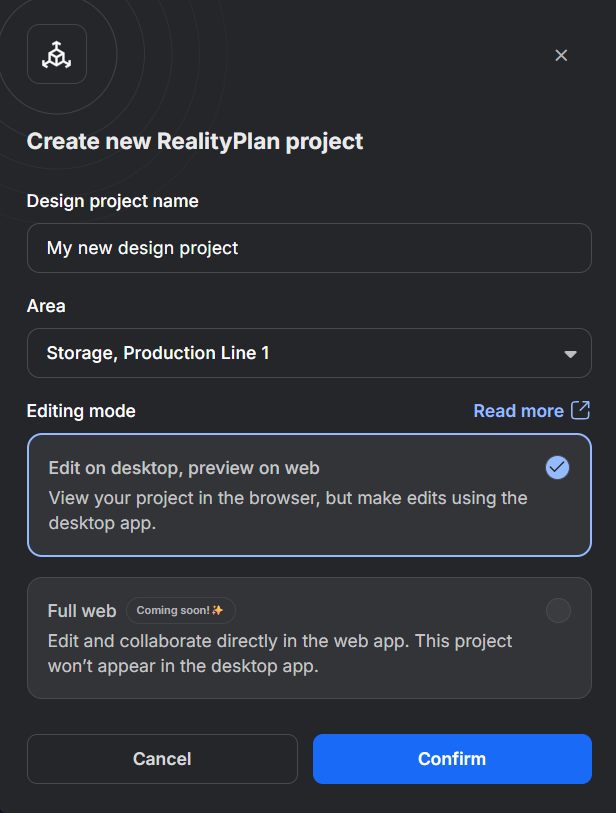Click the "Editing mode" section label
Image resolution: width=616 pixels, height=813 pixels.
click(81, 411)
